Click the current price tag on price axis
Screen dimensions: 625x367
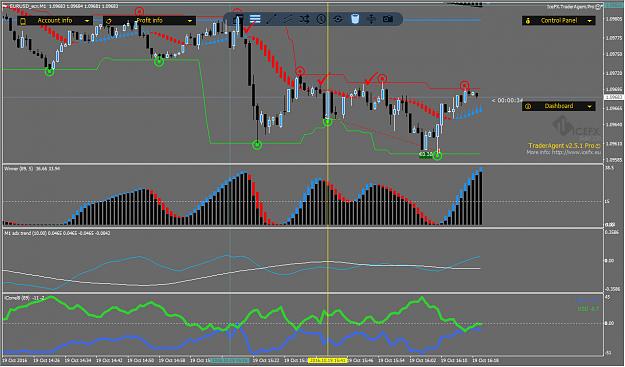click(x=613, y=97)
